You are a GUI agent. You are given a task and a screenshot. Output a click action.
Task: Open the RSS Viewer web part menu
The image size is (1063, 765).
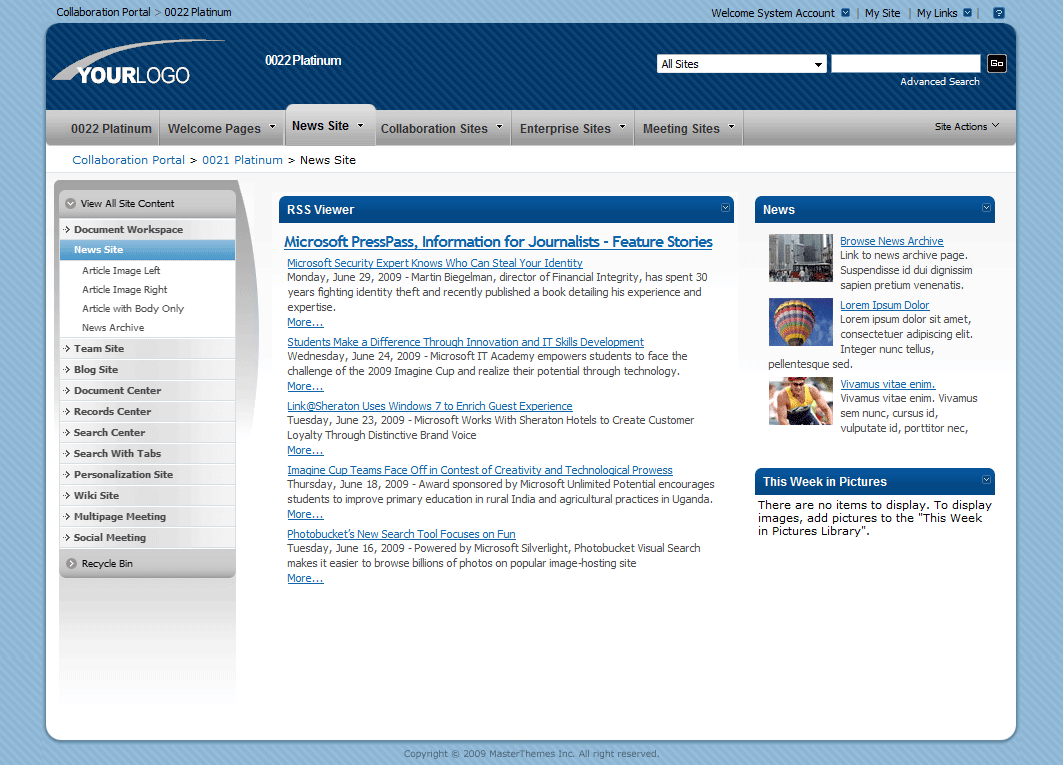[x=726, y=209]
